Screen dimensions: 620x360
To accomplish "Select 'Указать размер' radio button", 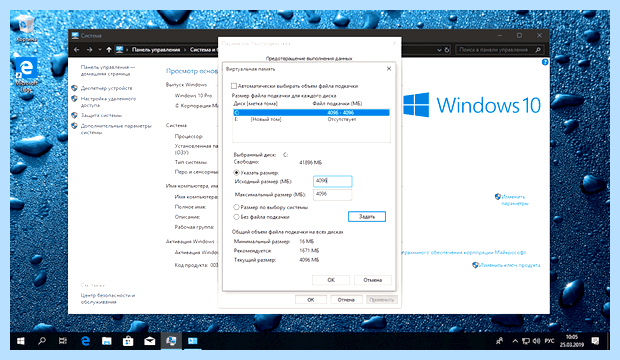I will click(x=236, y=173).
